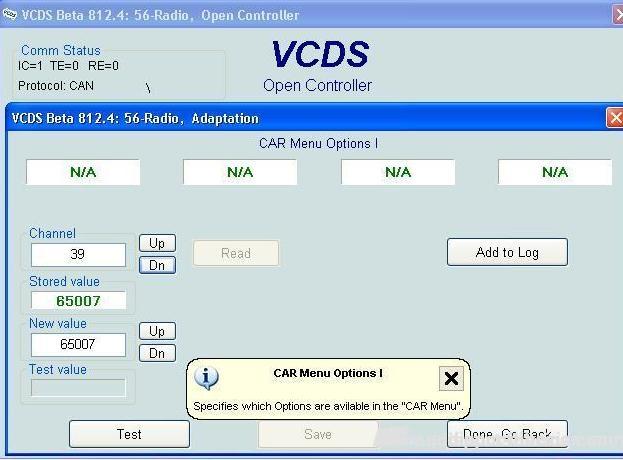Click the Channel label
Screen dimensions: 623x460
[x=52, y=233]
